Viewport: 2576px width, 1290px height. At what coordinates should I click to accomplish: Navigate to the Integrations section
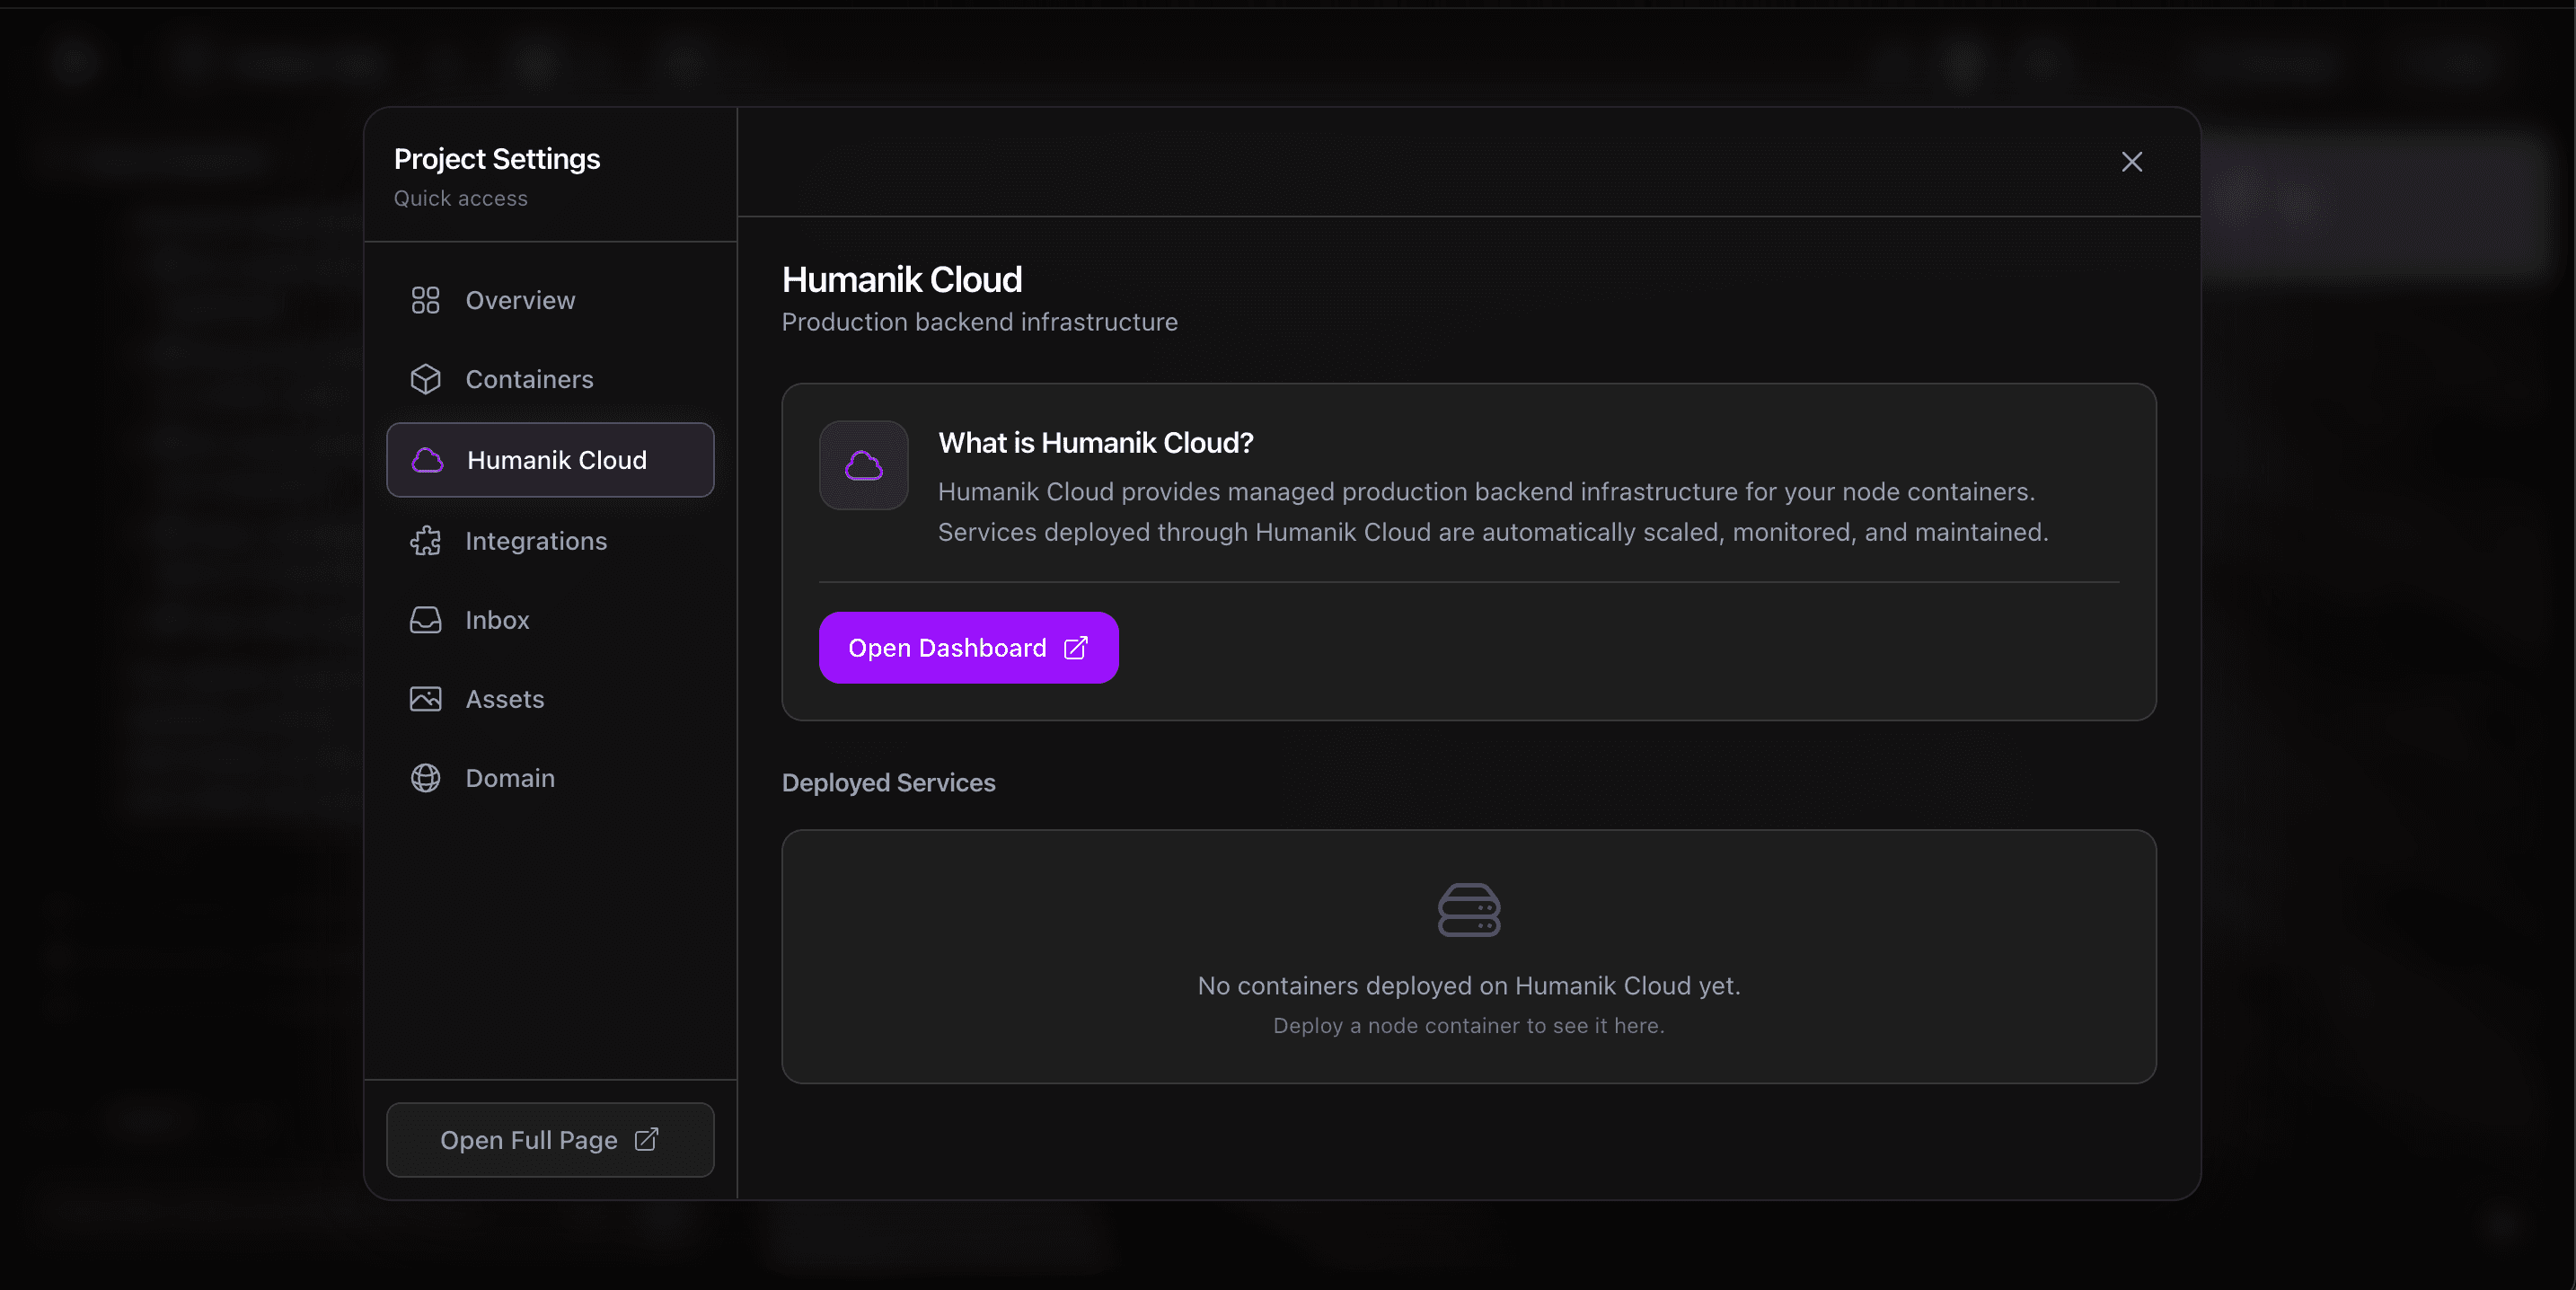click(x=536, y=540)
